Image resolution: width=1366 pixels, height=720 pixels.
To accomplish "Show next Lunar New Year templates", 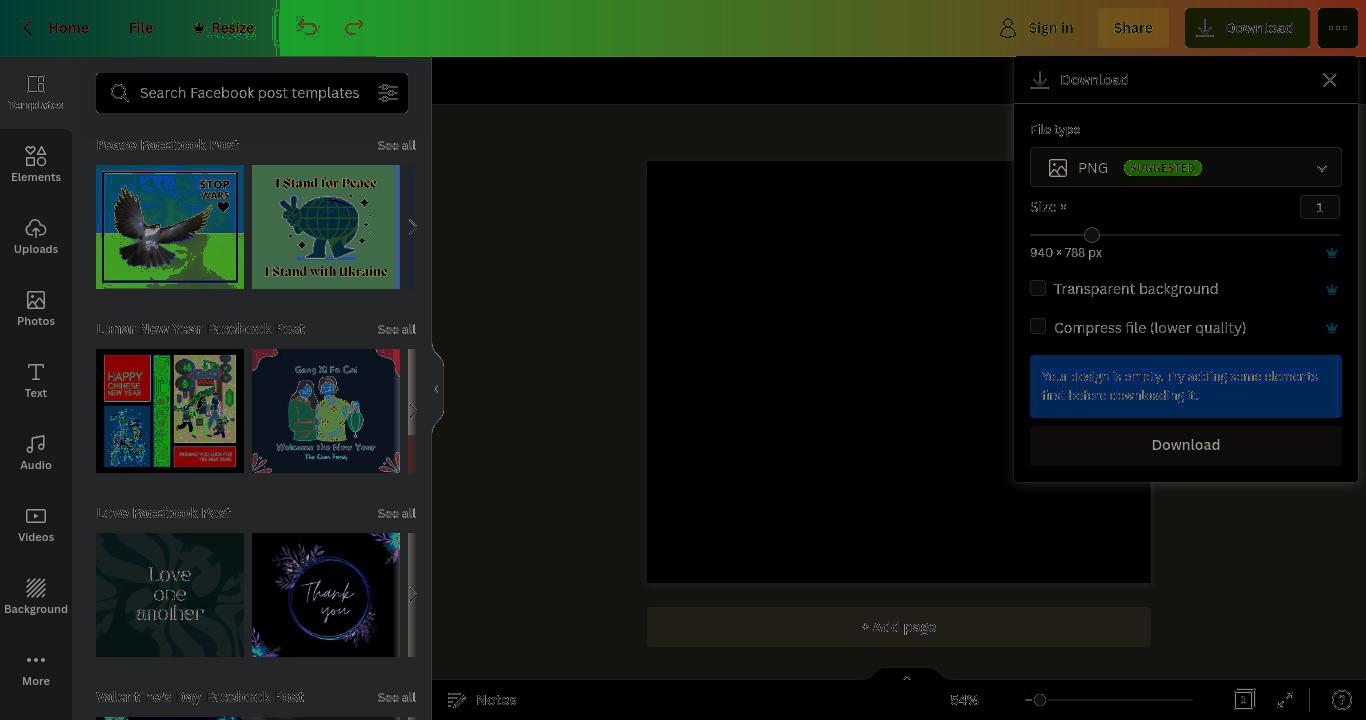I will (412, 411).
